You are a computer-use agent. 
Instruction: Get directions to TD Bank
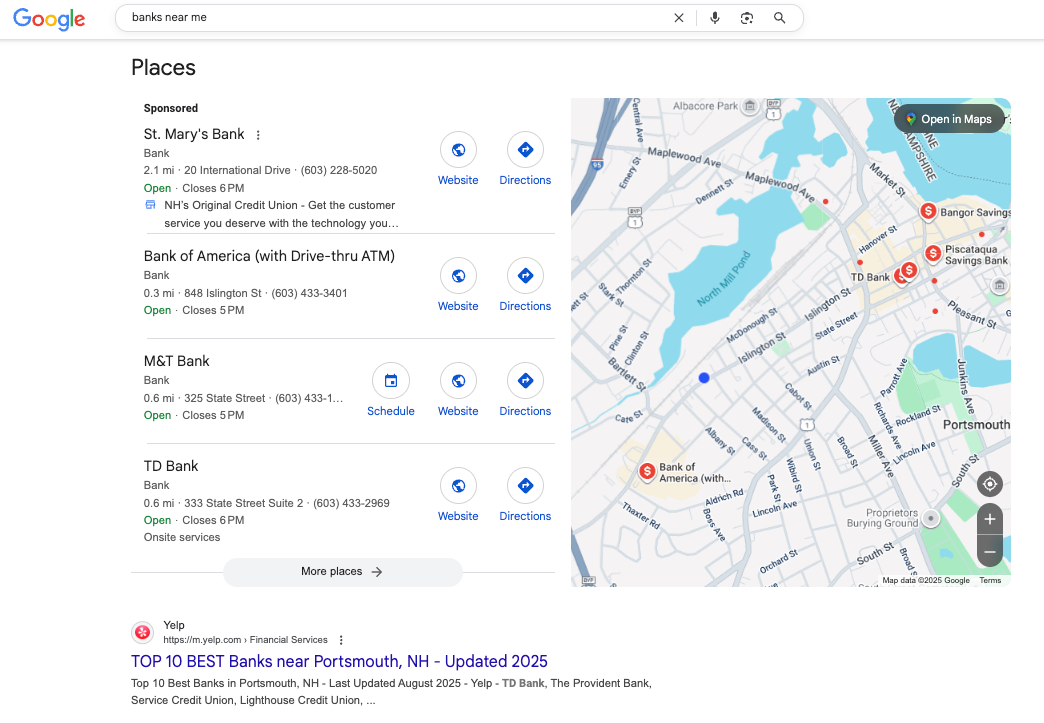point(525,486)
